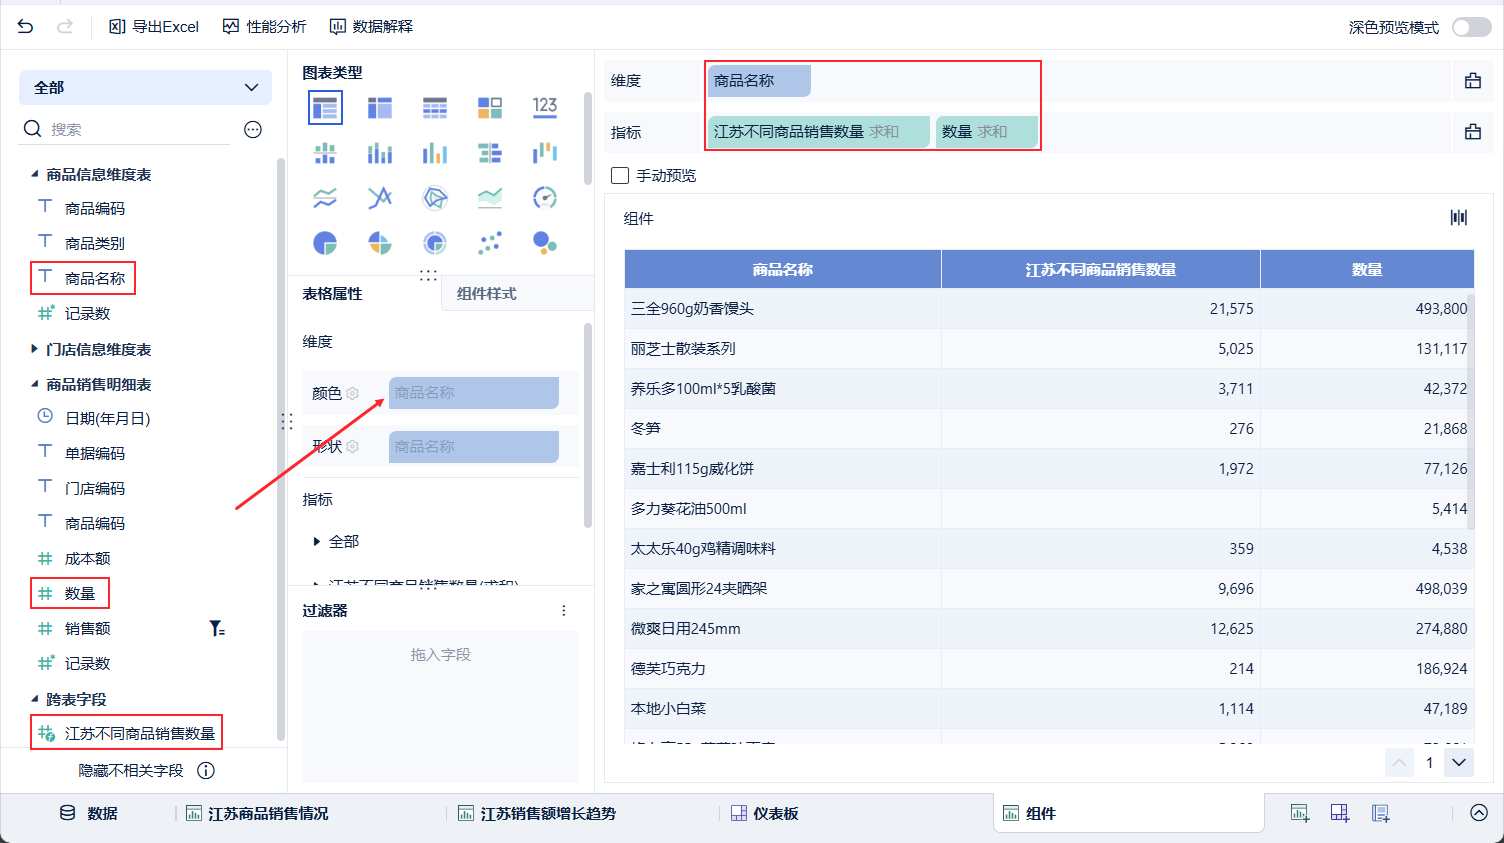The height and width of the screenshot is (843, 1504).
Task: Pick the multi-series column chart type
Action: pos(435,153)
